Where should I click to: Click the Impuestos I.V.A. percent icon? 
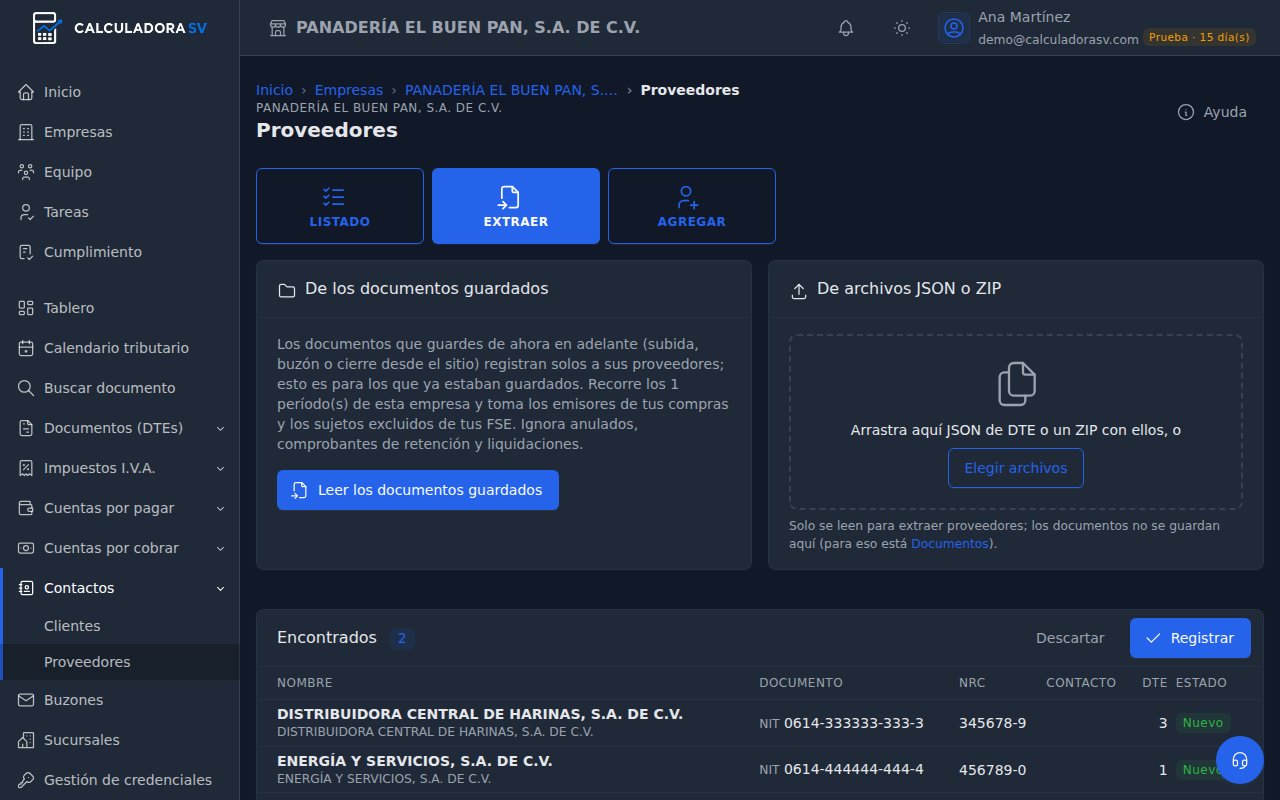(x=26, y=468)
